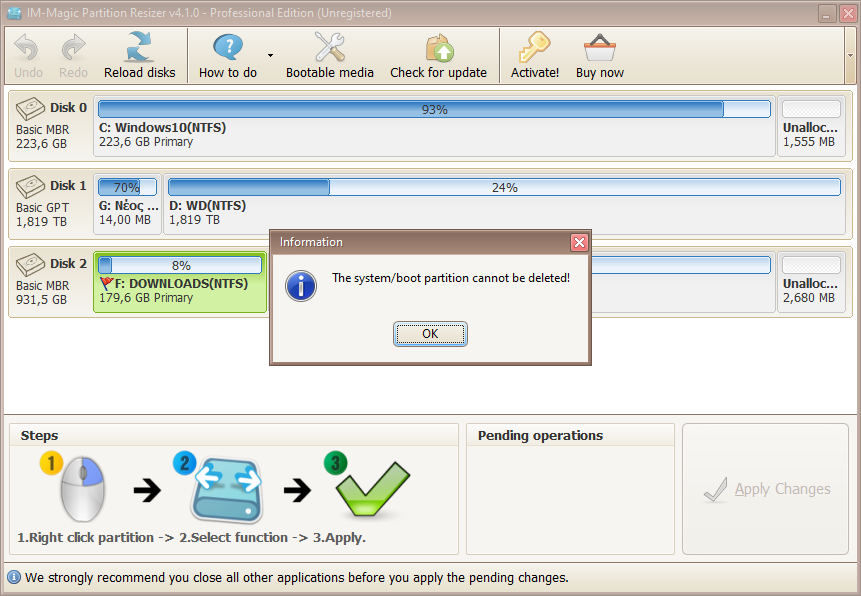The width and height of the screenshot is (861, 596).
Task: Click the 70% usage bar of G: partition
Action: (127, 187)
